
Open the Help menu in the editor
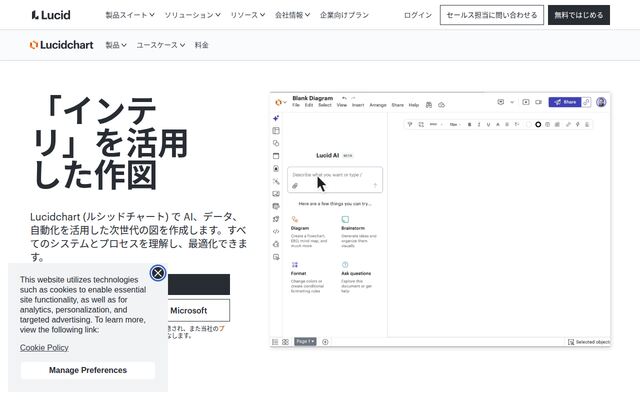point(414,105)
